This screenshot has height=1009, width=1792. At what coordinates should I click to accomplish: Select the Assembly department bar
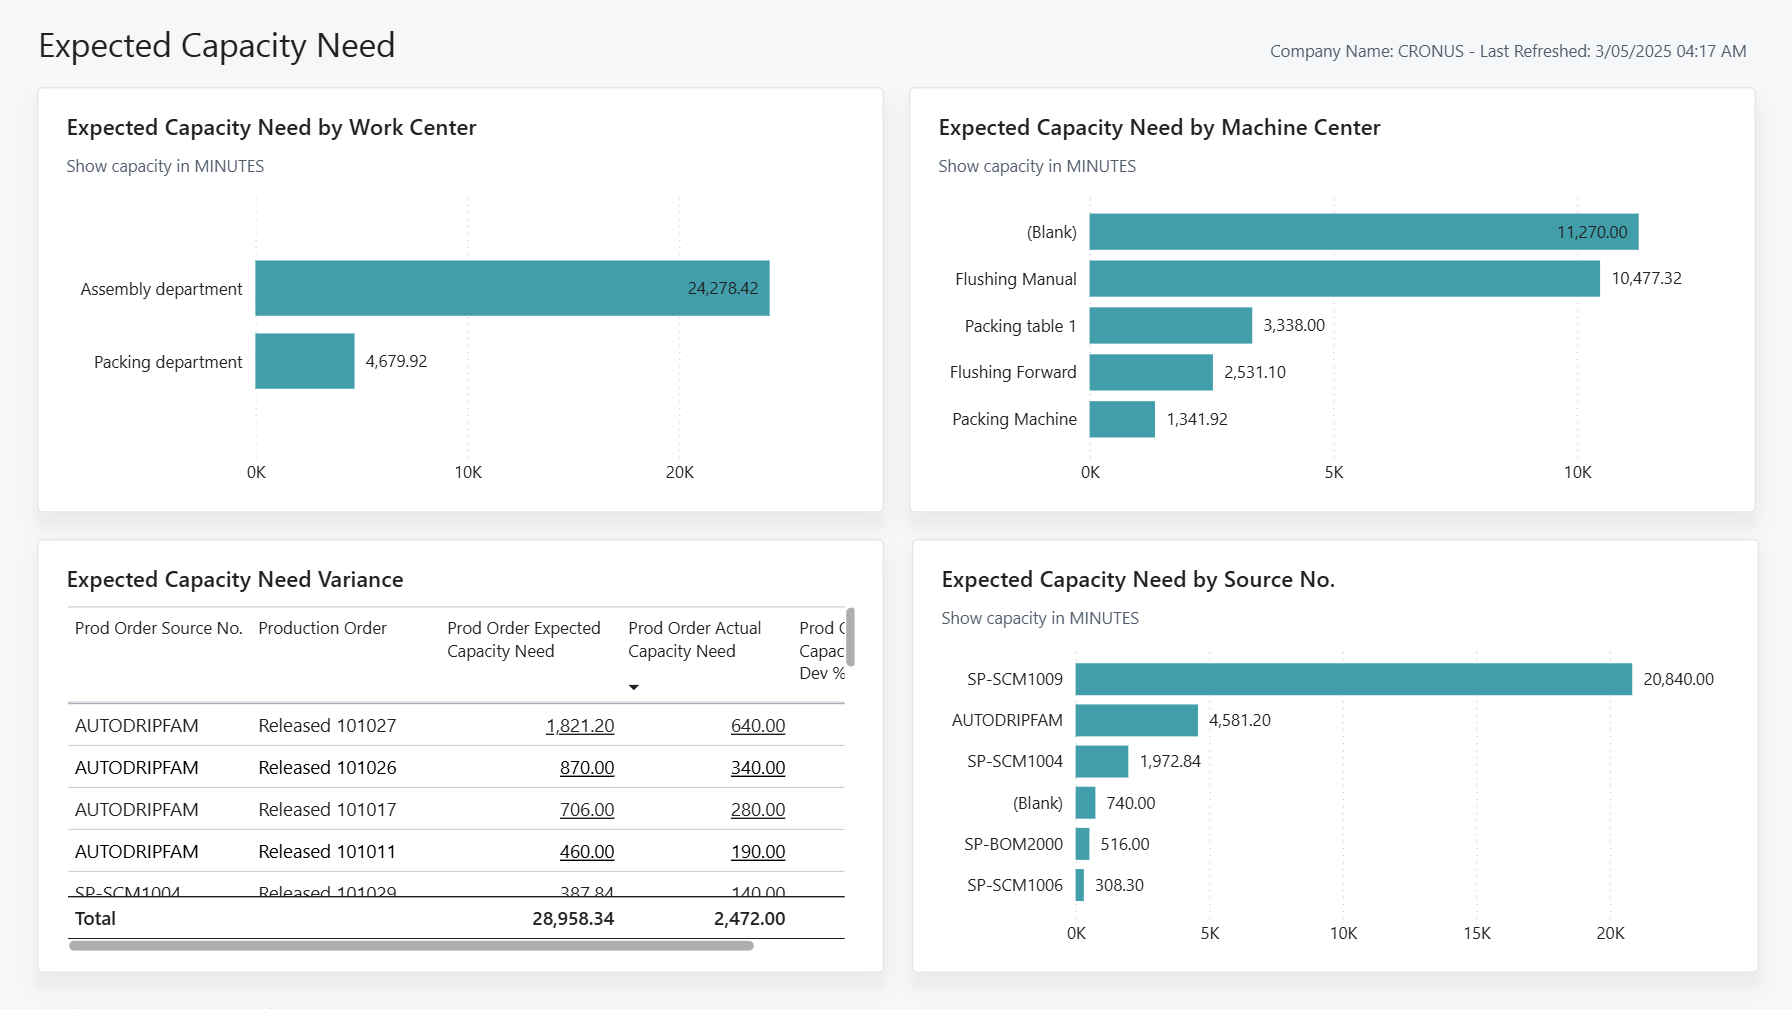tap(510, 288)
